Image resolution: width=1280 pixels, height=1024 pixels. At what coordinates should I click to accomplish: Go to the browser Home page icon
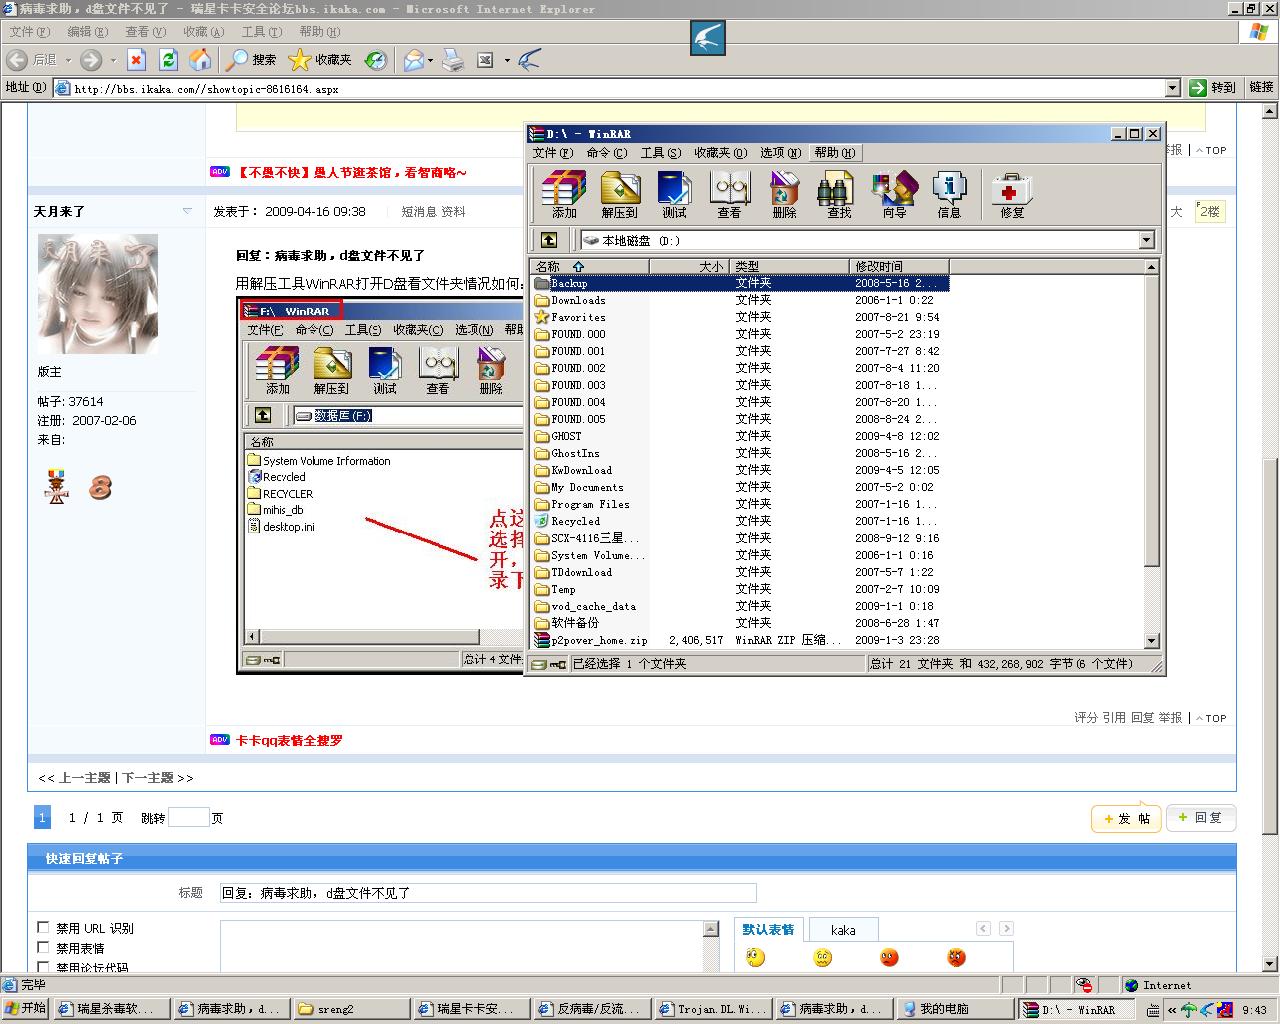pyautogui.click(x=200, y=60)
